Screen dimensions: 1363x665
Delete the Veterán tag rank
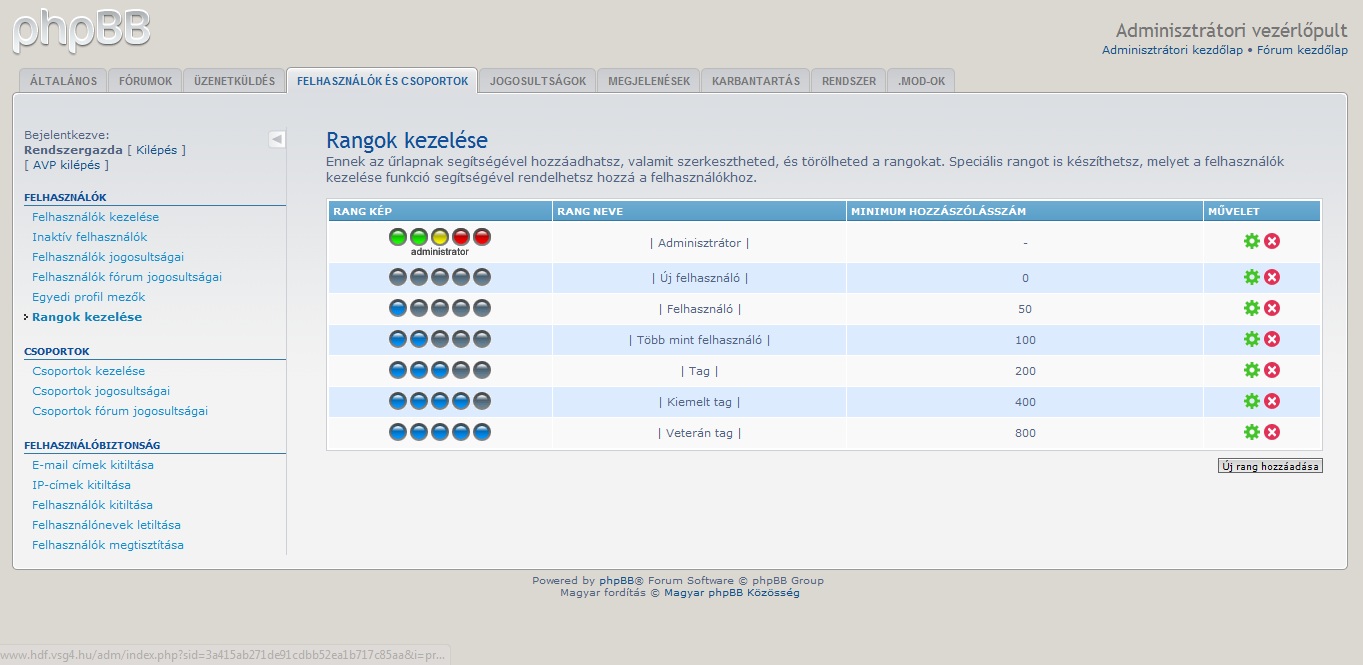pos(1272,432)
